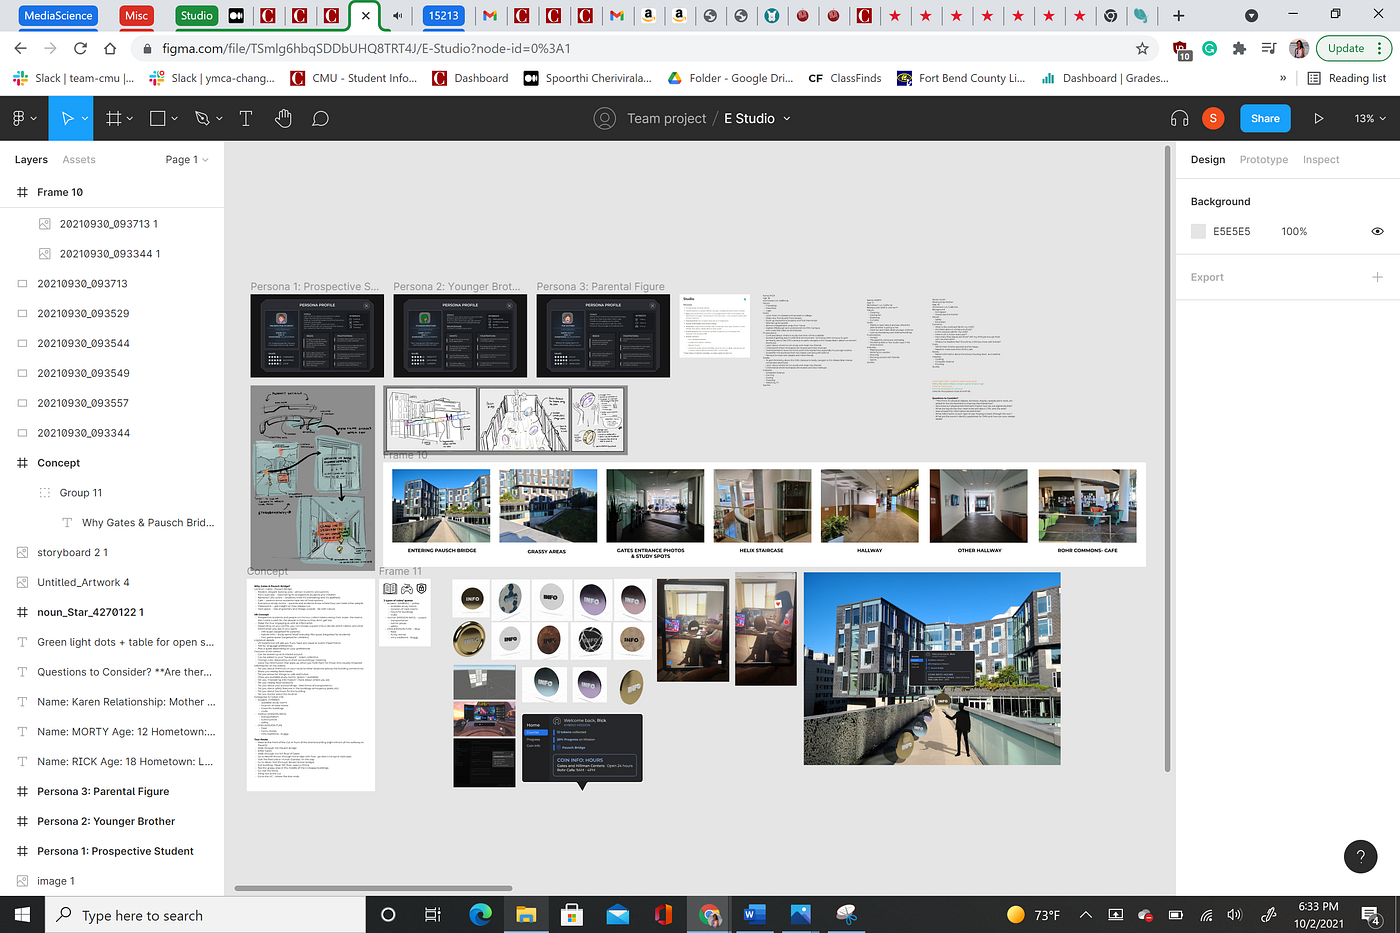Select the Text tool

[246, 118]
